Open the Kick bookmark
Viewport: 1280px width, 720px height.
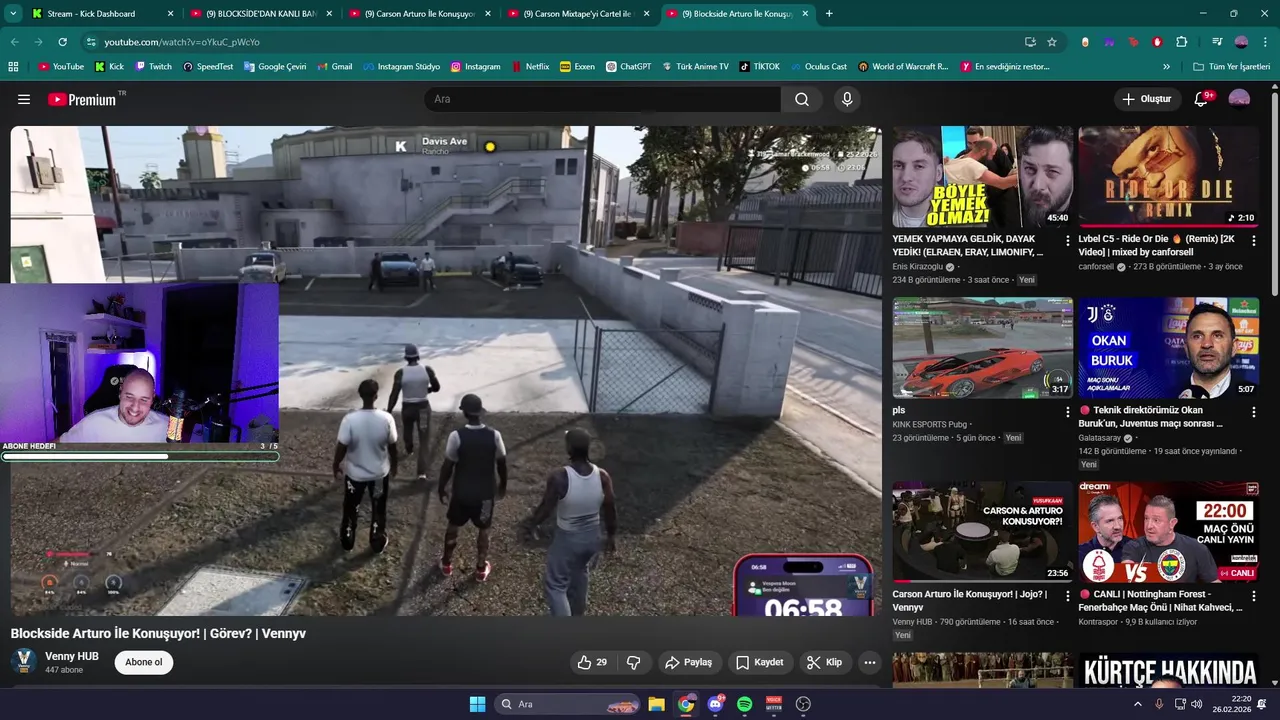(x=109, y=66)
